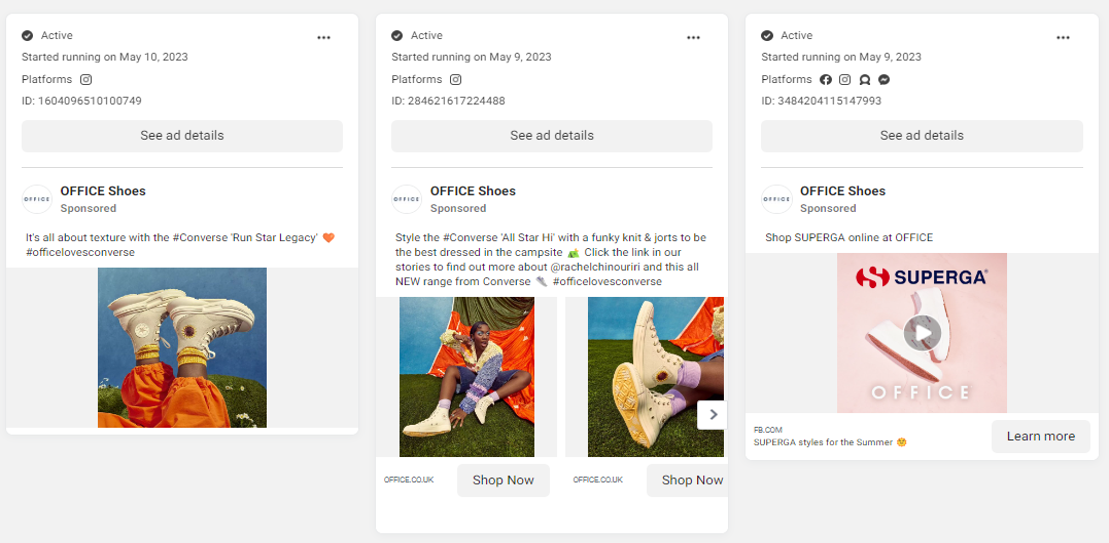Screen dimensions: 1109x543
Task: Click the Instagram platform icon on the May 10 ad
Action: (x=86, y=79)
